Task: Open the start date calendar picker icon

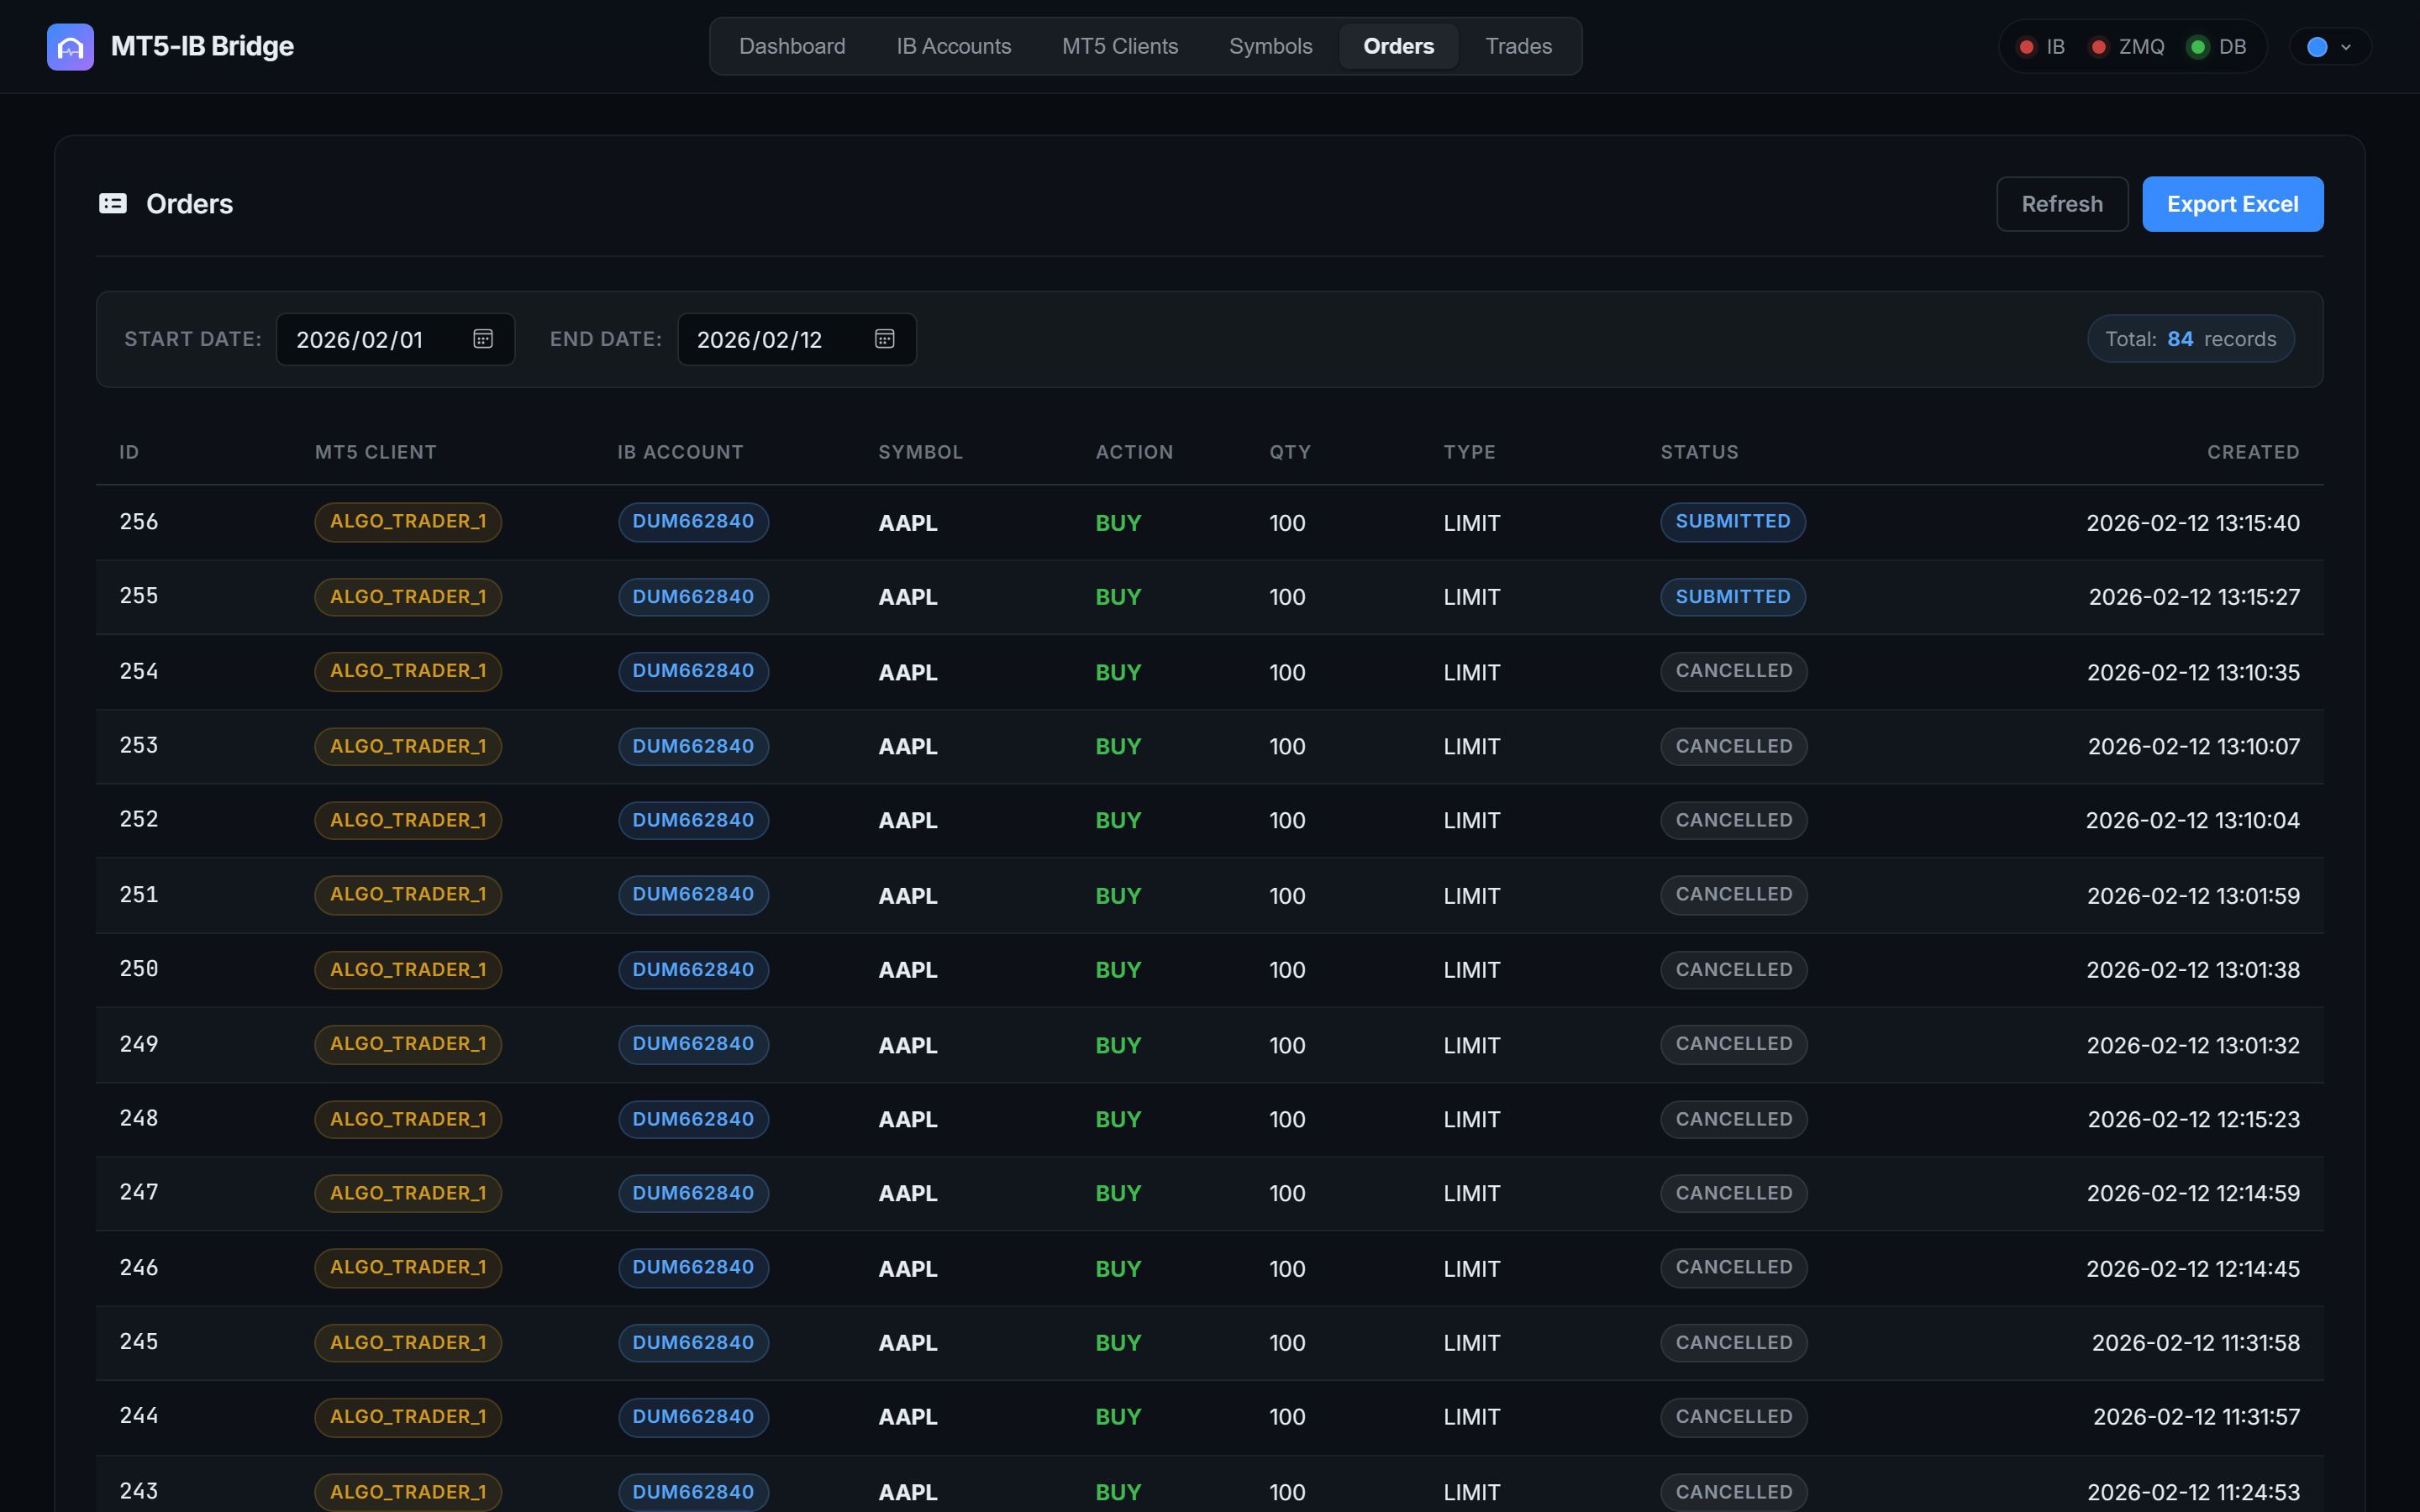Action: 483,339
